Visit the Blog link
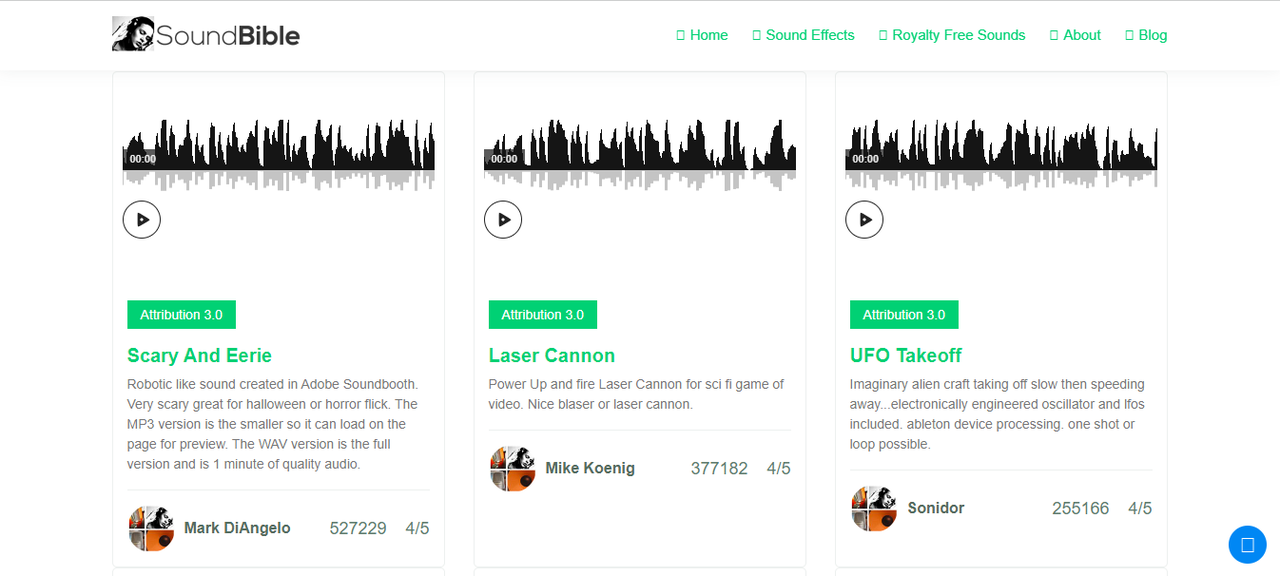This screenshot has height=576, width=1280. (x=1146, y=35)
